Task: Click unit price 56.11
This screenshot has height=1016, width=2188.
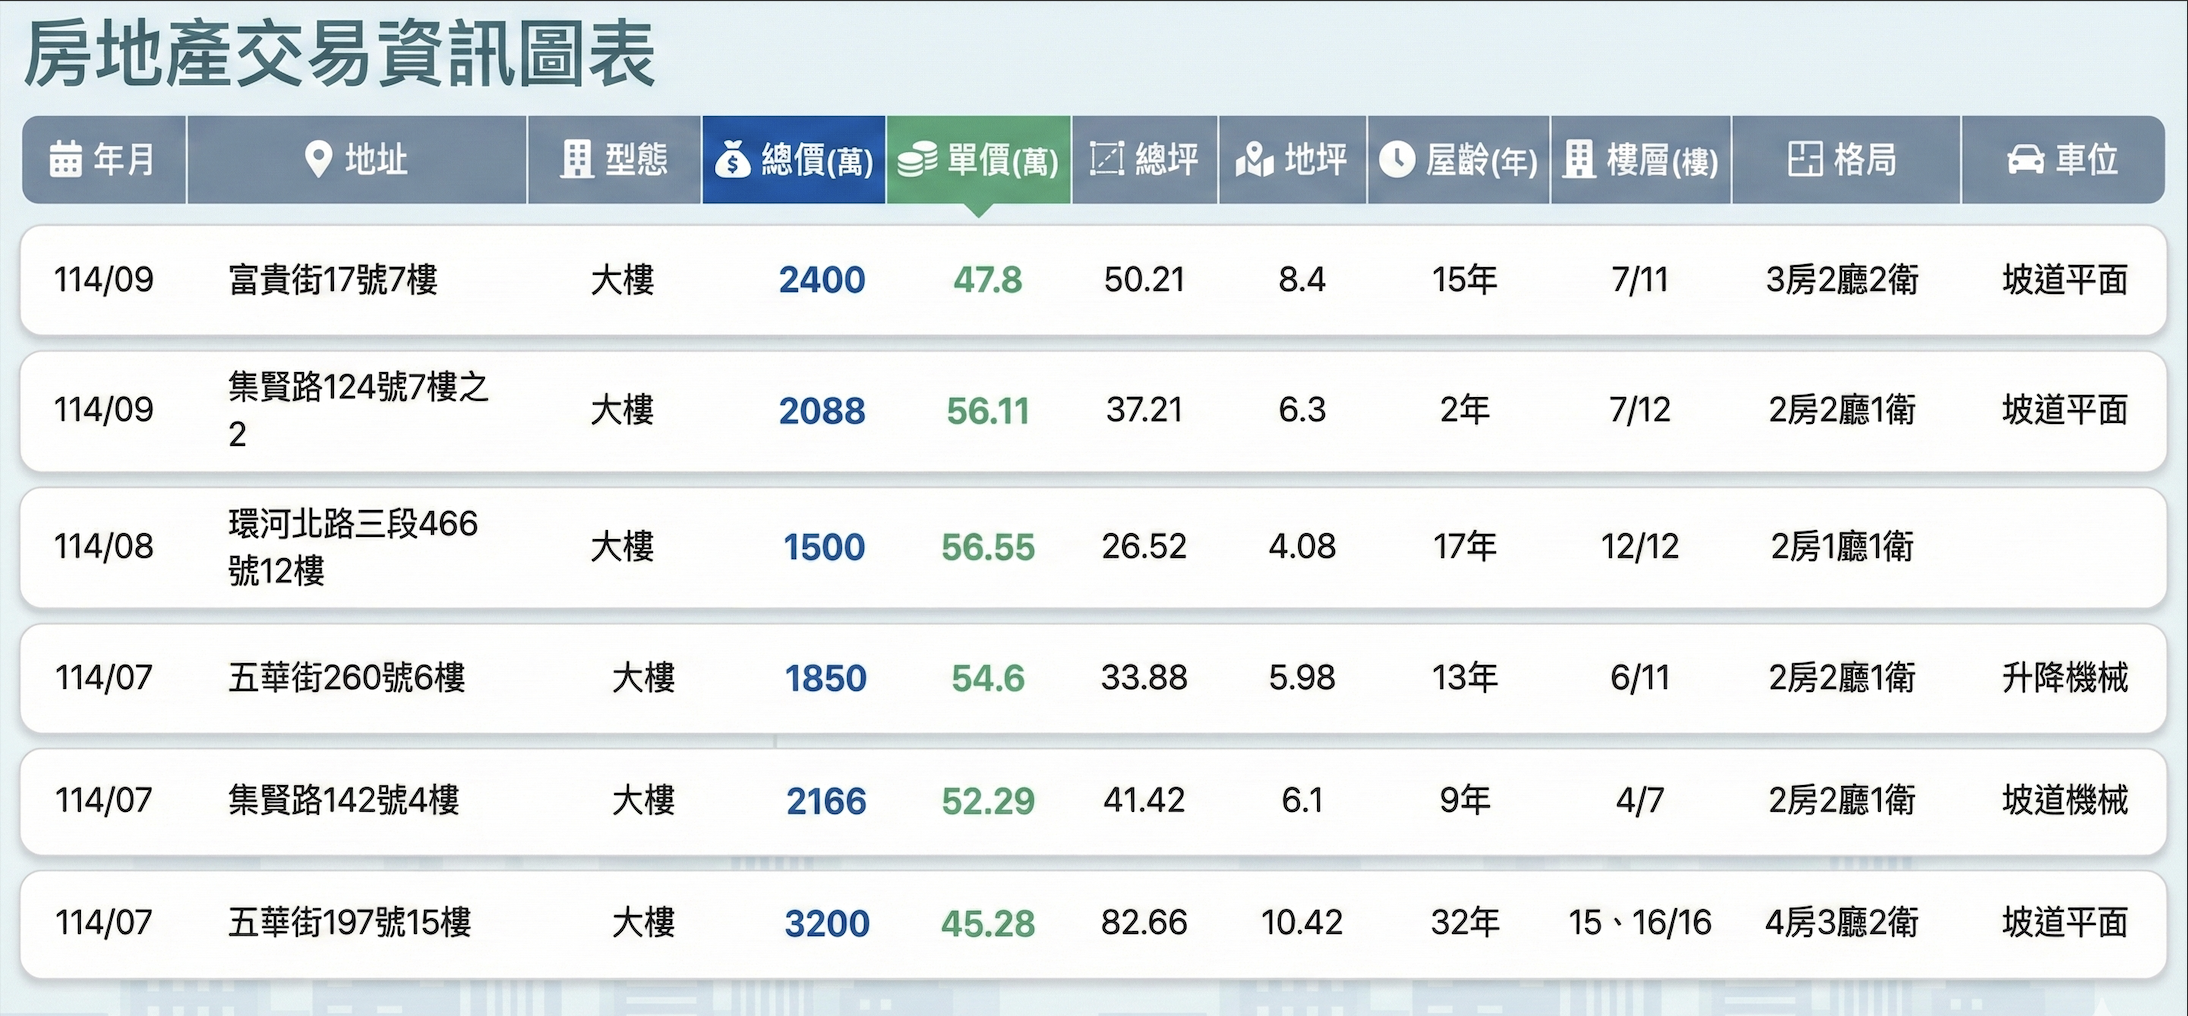Action: tap(988, 411)
